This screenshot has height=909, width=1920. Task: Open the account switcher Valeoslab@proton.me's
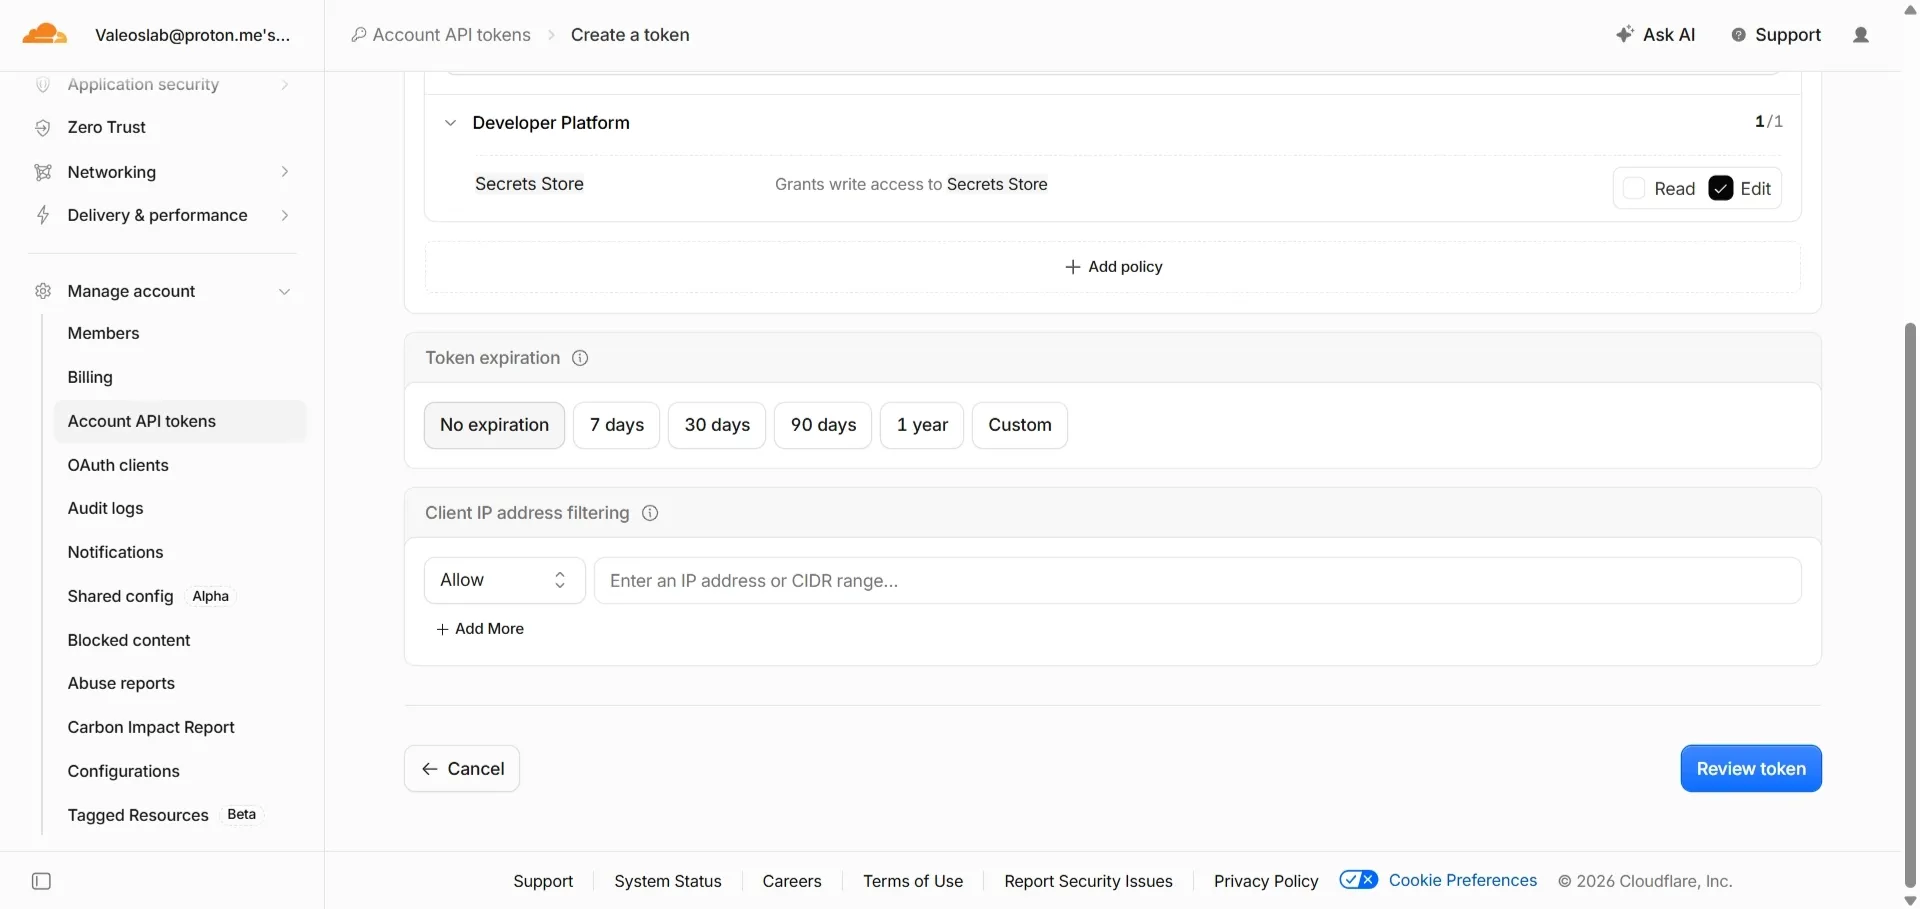click(x=193, y=35)
